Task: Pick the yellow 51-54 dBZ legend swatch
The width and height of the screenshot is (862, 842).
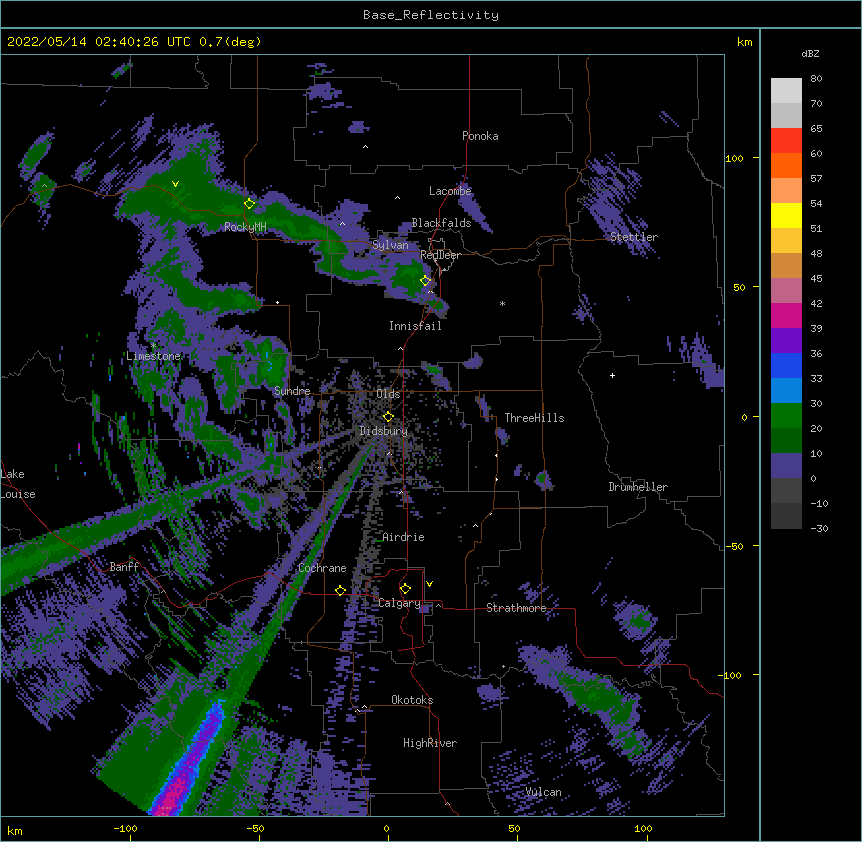Action: 786,215
